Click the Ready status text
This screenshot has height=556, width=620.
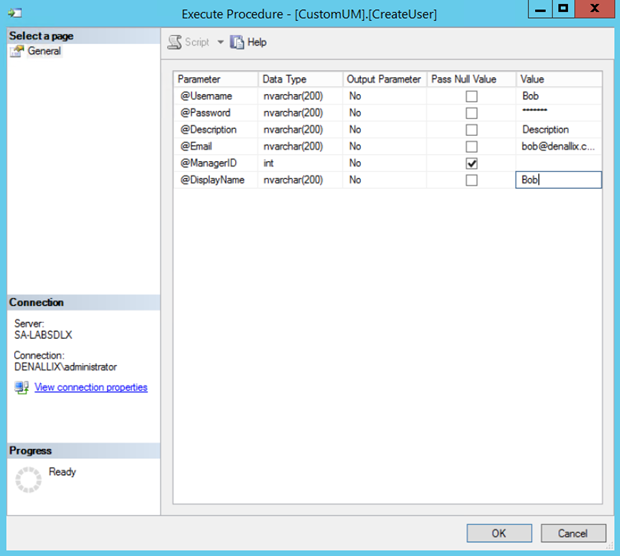tap(62, 472)
